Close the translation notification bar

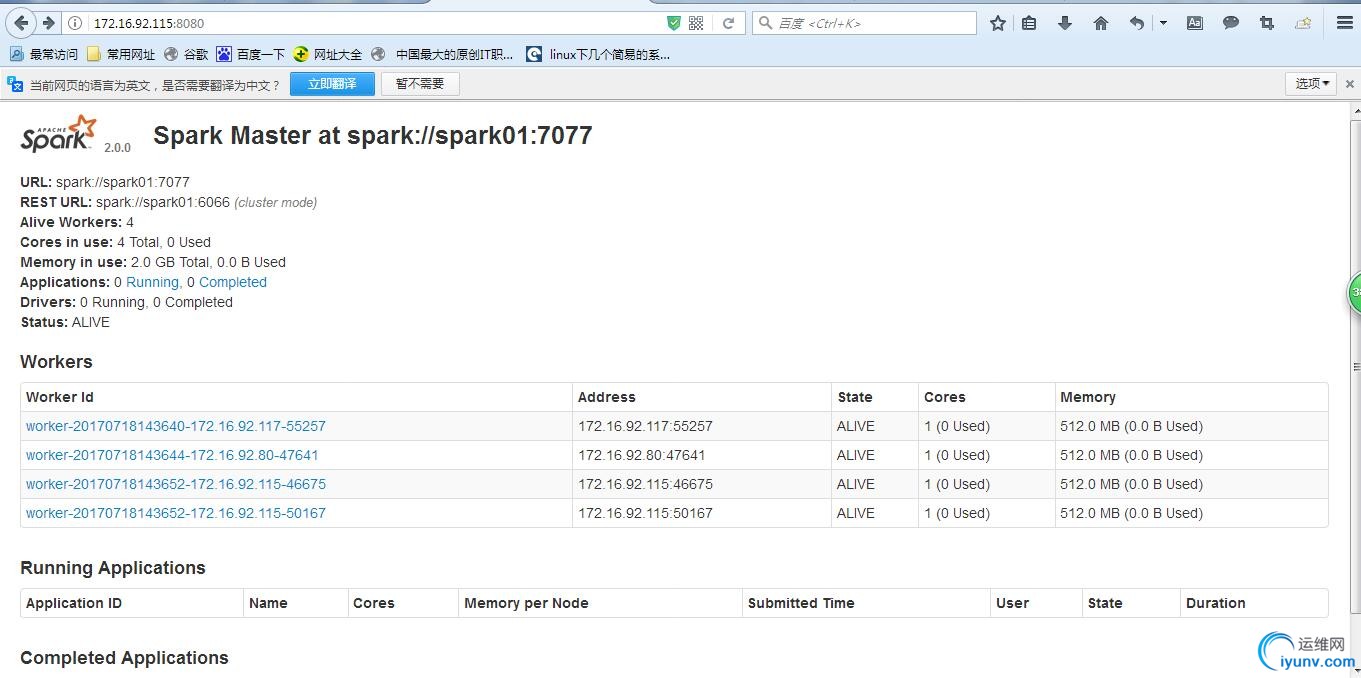point(1349,84)
